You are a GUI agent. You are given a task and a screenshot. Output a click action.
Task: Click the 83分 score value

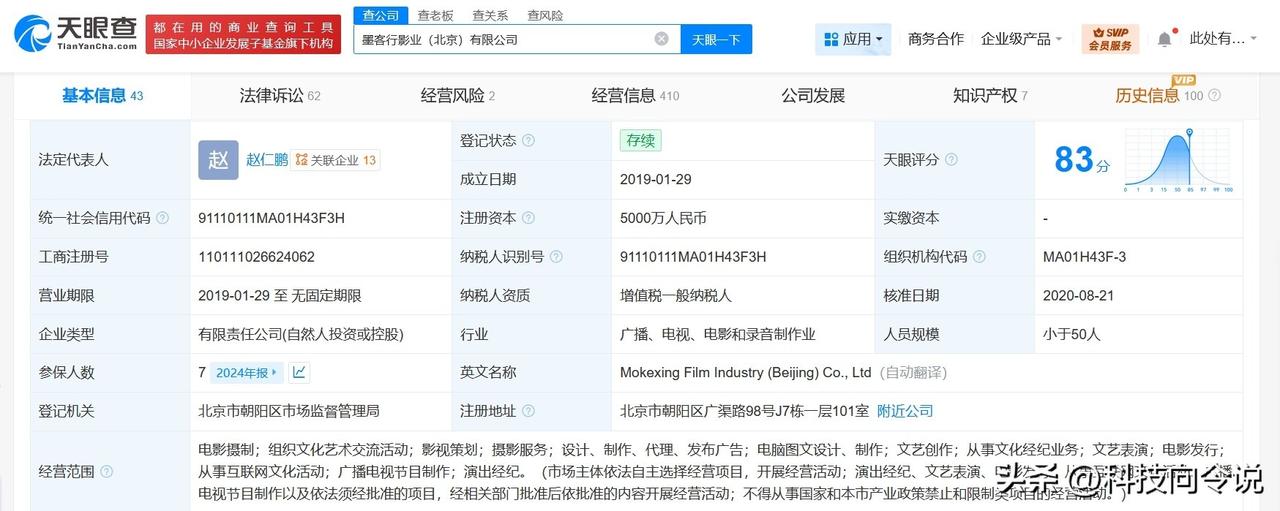1082,160
